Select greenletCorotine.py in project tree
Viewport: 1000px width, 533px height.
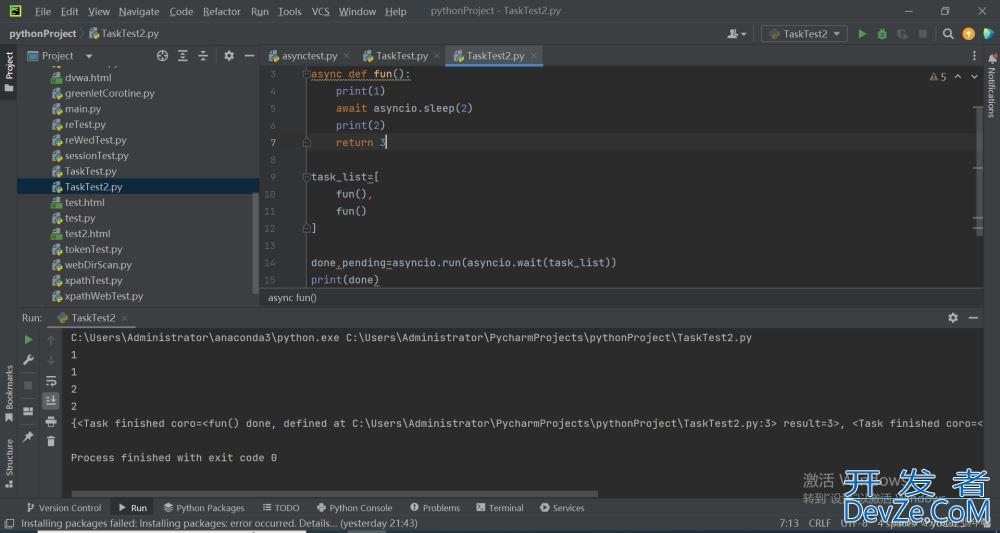pos(110,93)
